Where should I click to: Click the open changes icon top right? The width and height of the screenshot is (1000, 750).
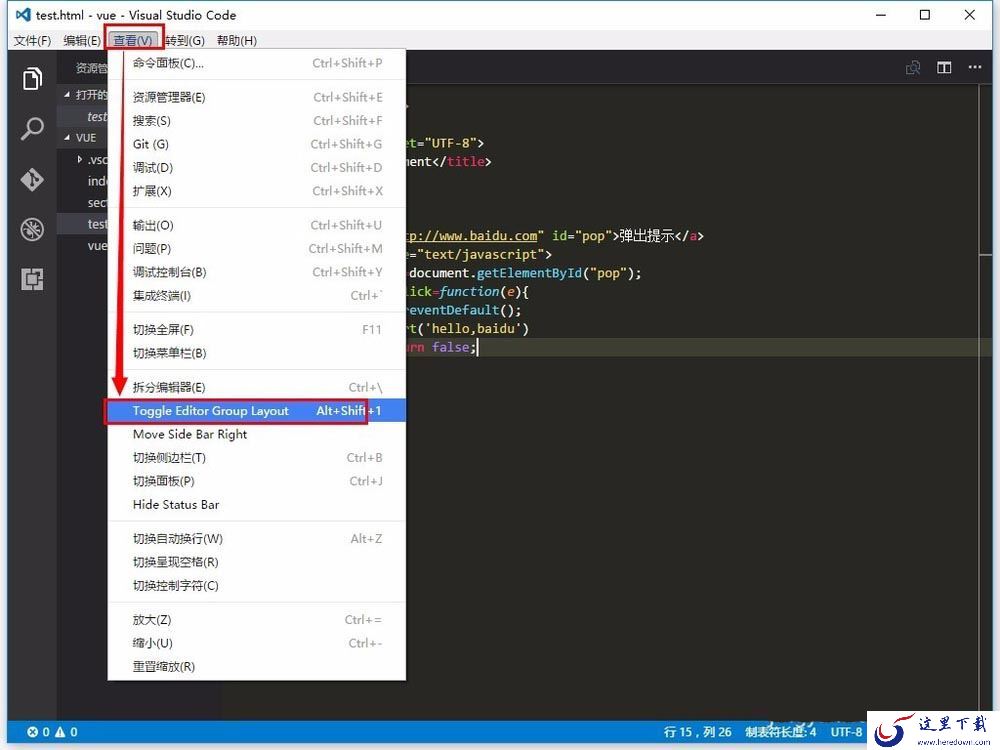point(913,67)
